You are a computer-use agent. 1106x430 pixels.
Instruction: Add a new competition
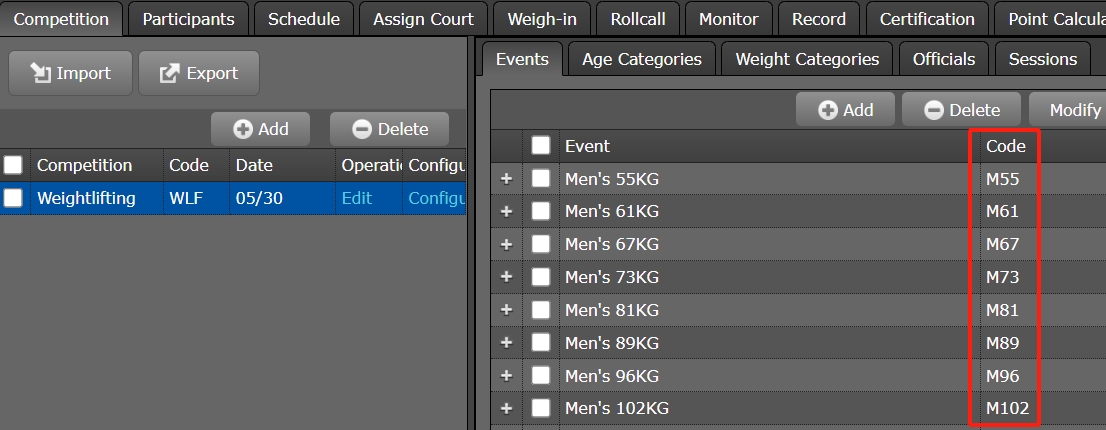260,129
